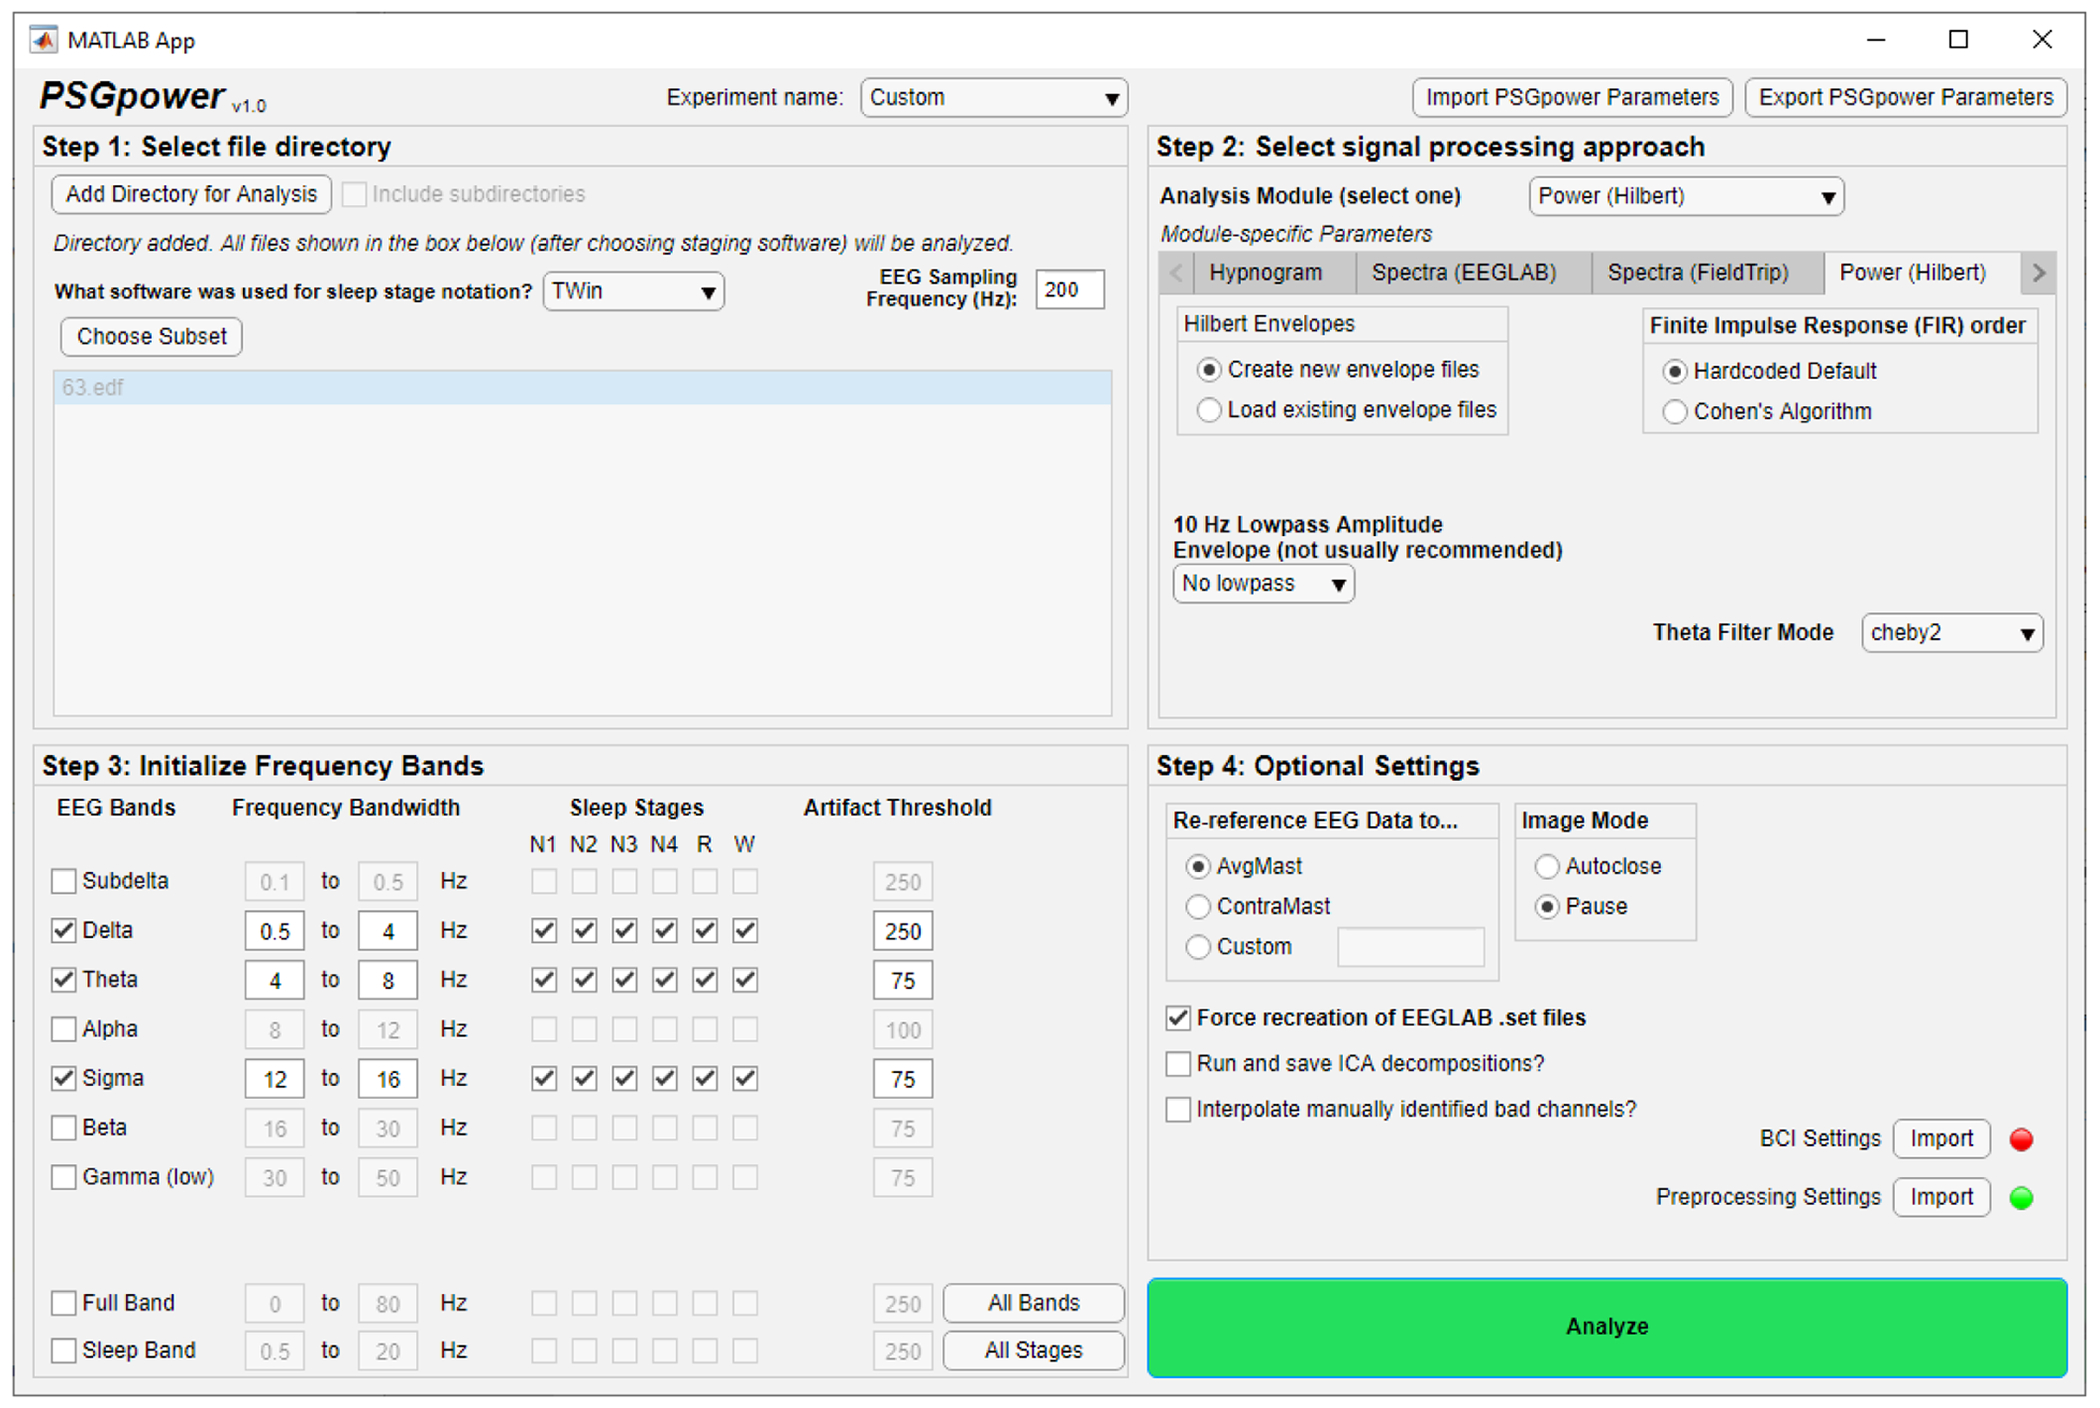Click the green Analyze button
Viewport: 2100px width, 1408px height.
[x=1607, y=1327]
